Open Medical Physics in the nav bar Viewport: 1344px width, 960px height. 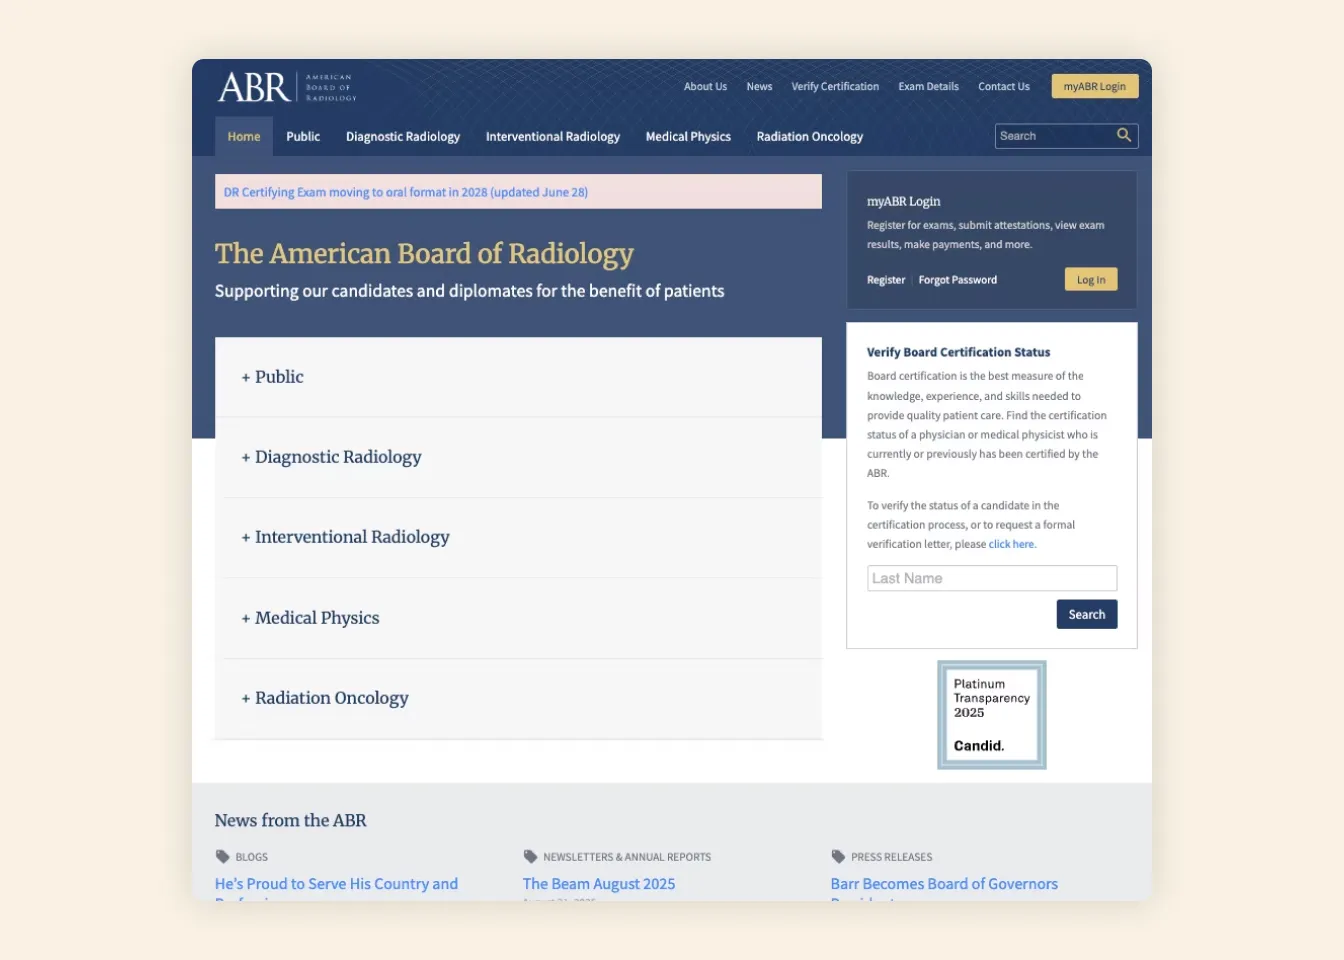[688, 136]
